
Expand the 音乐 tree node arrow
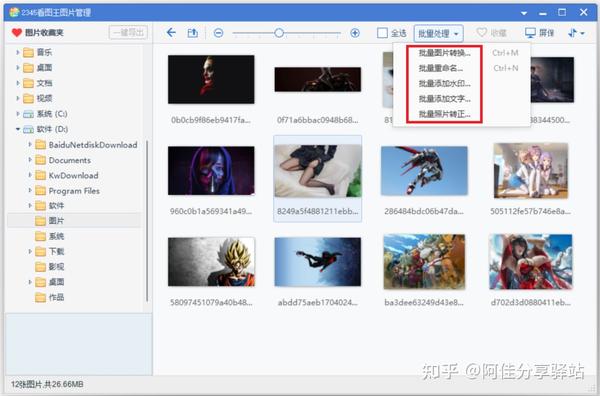click(18, 52)
